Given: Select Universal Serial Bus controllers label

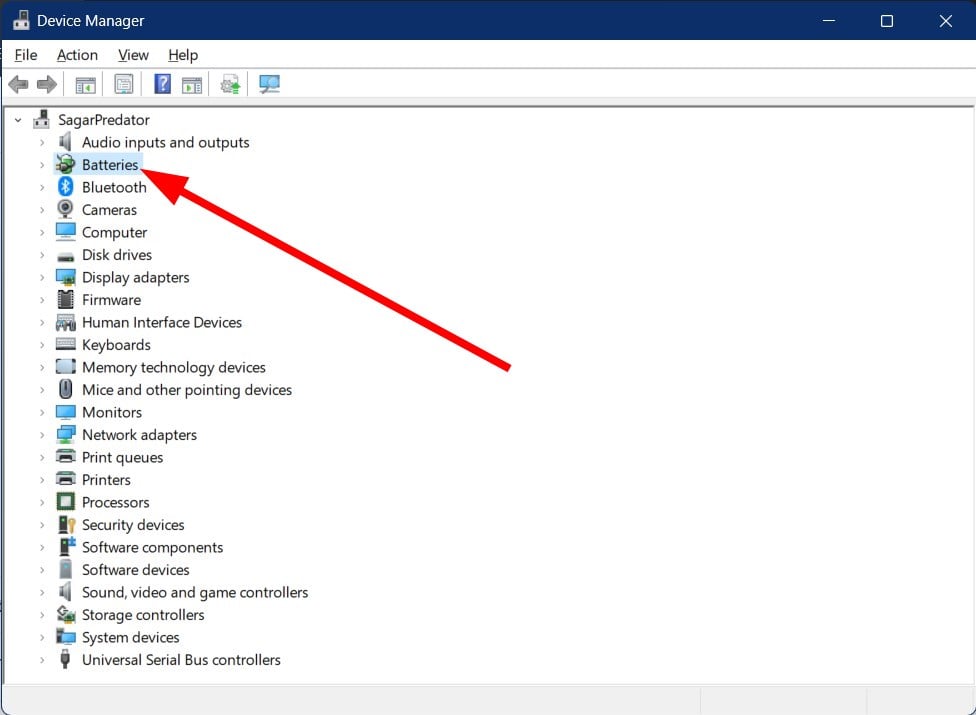Looking at the screenshot, I should pyautogui.click(x=181, y=660).
